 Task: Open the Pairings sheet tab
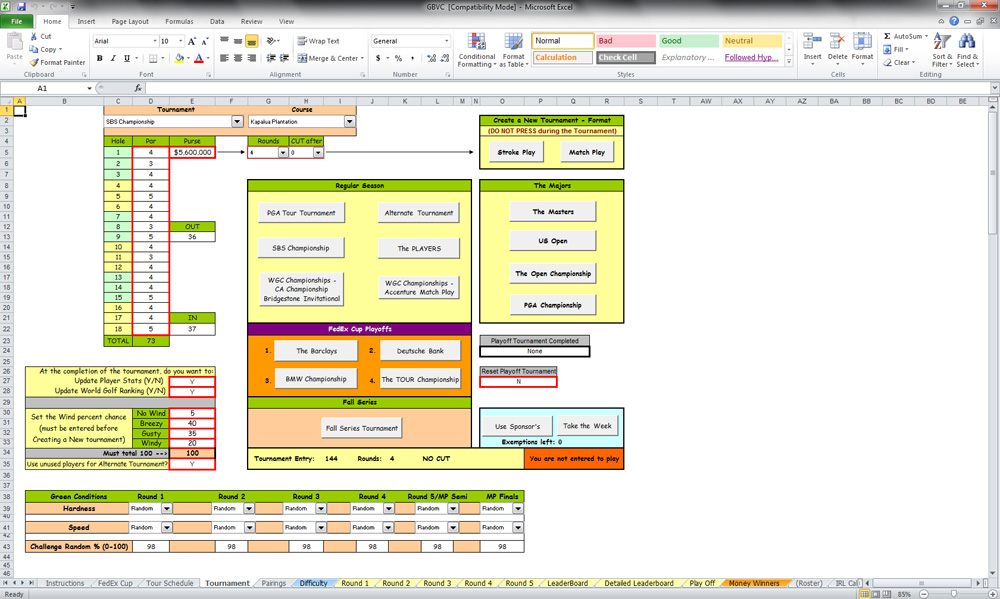(274, 583)
